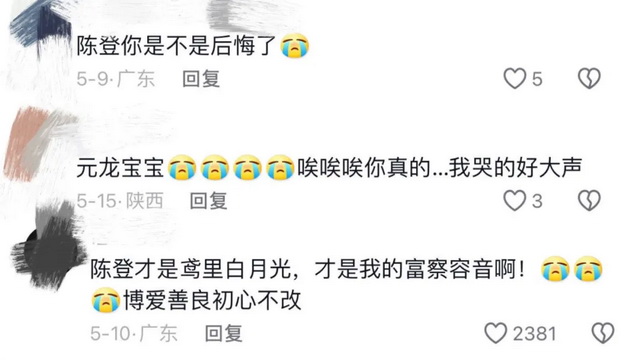
Task: Click 回复 under the 5-10 广东 comment
Action: click(x=224, y=333)
